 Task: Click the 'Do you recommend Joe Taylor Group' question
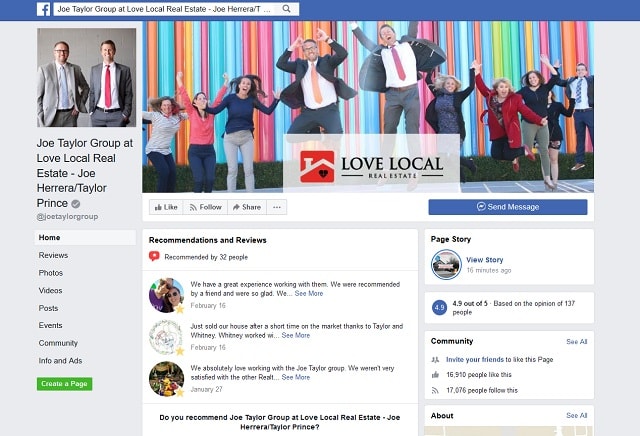click(x=280, y=422)
